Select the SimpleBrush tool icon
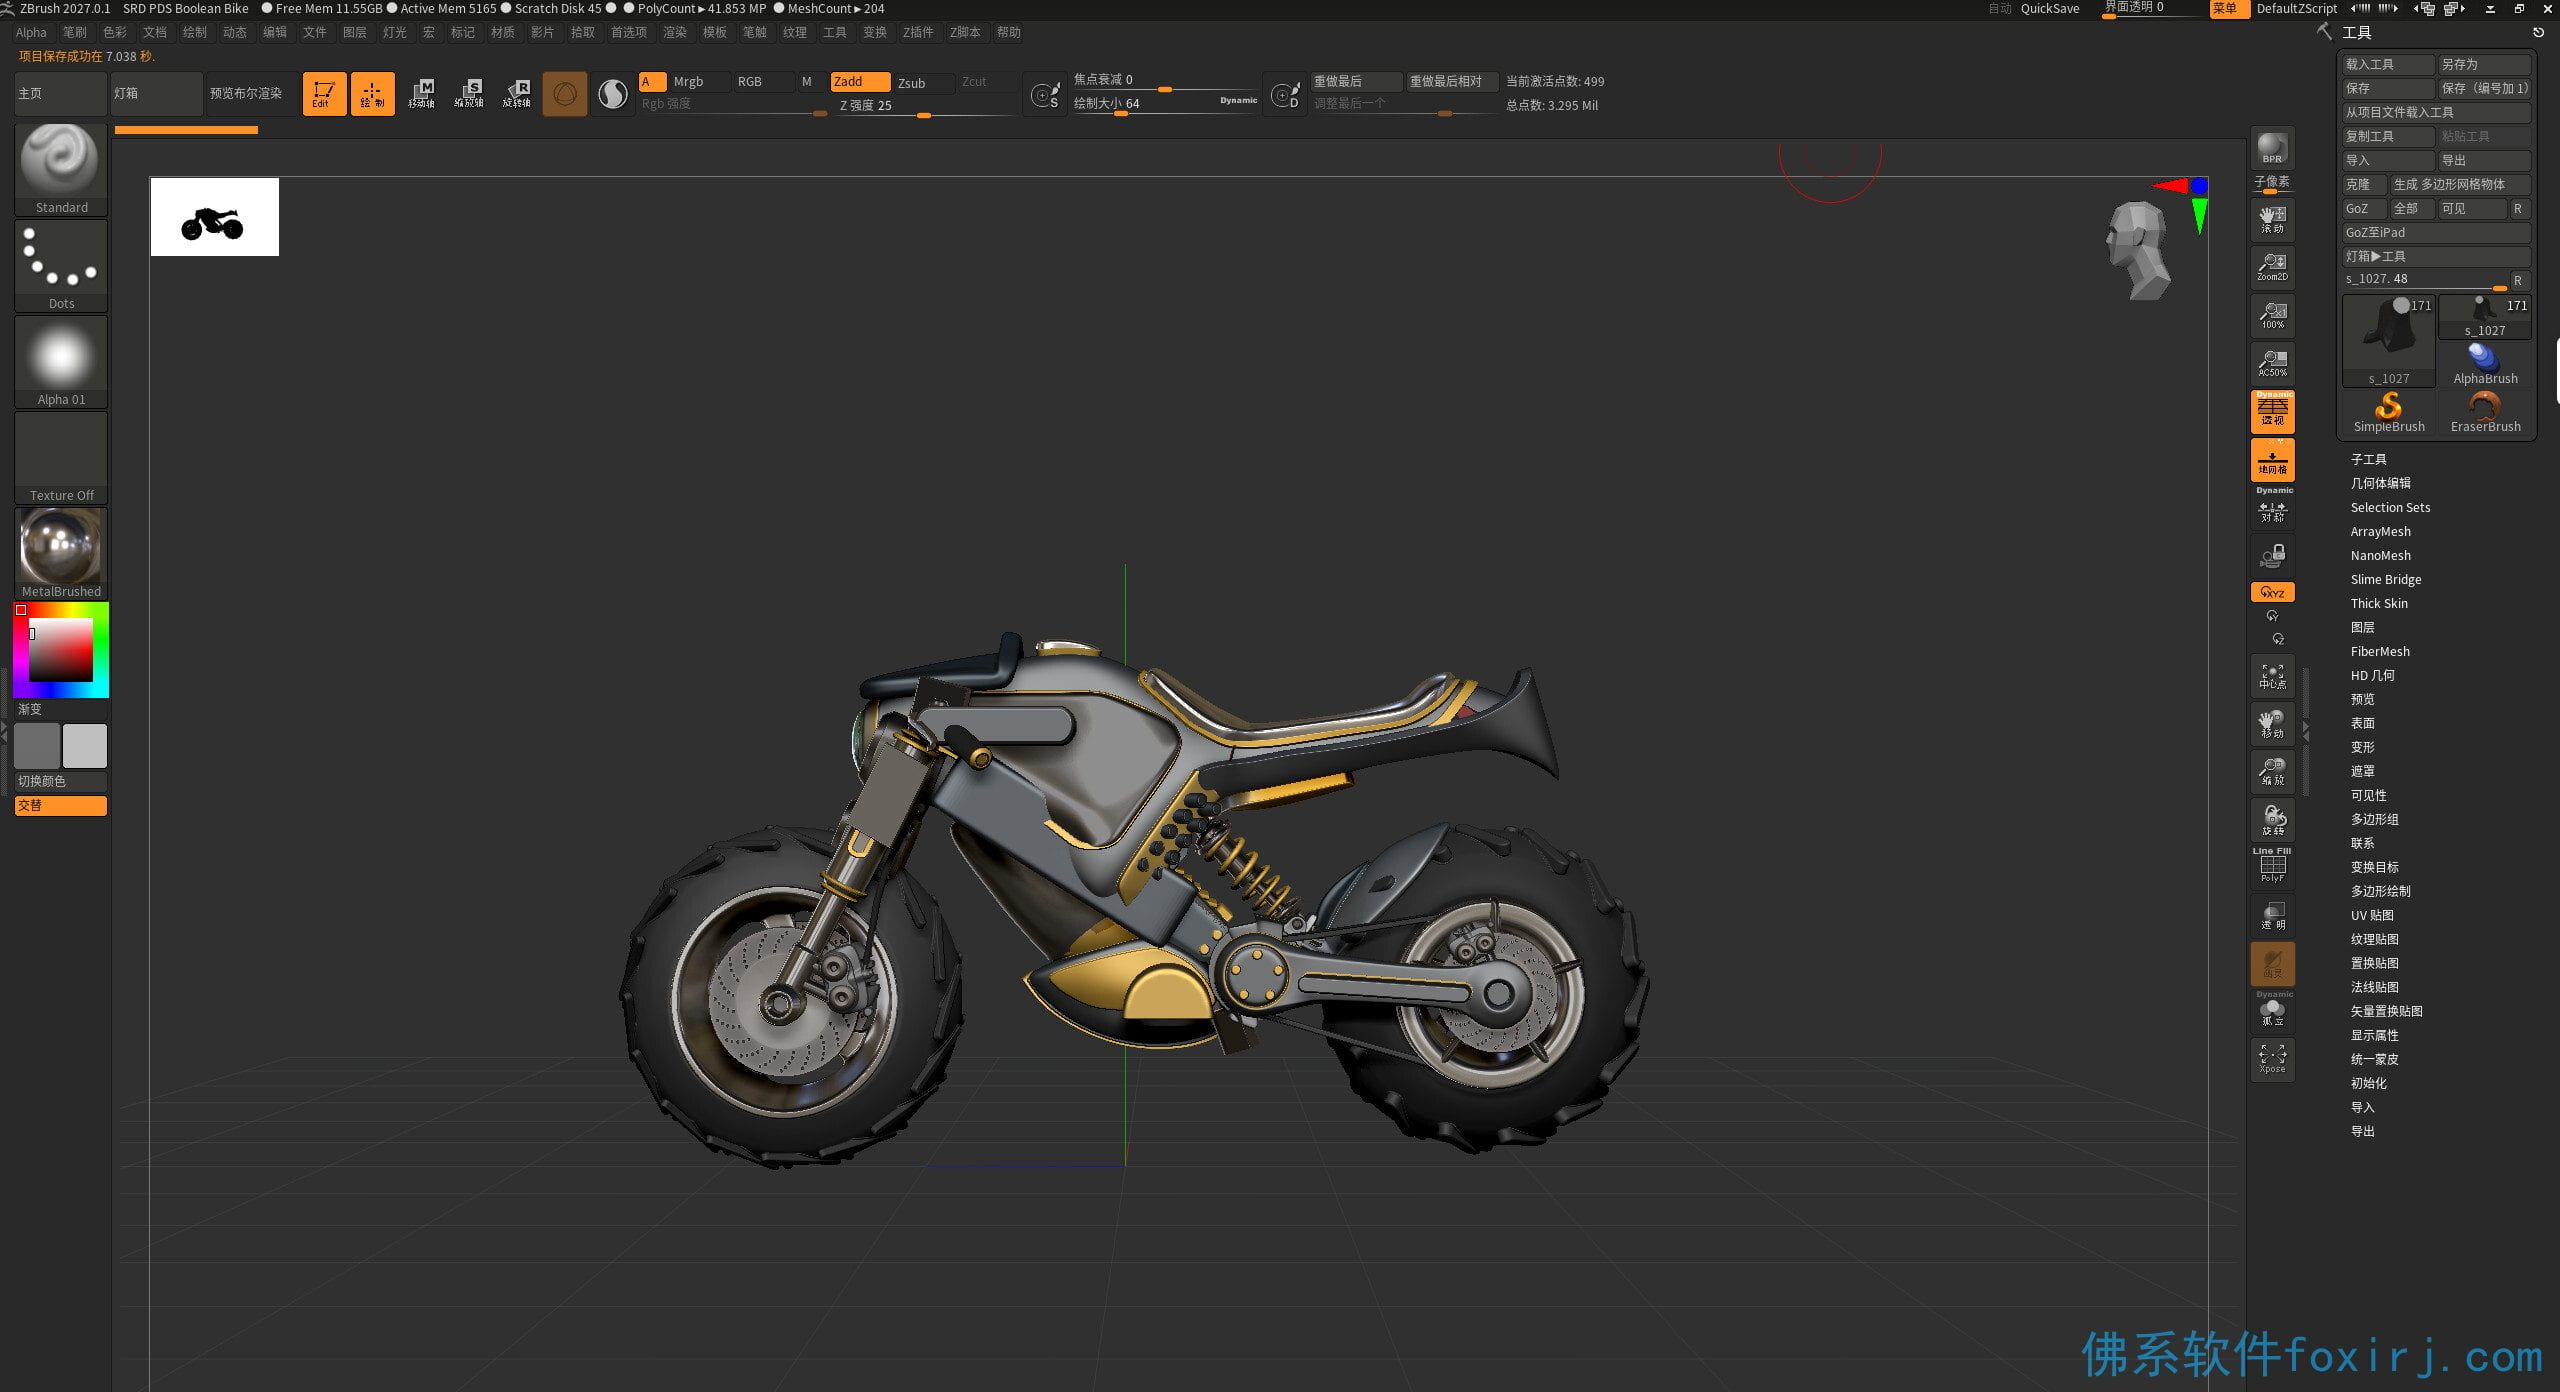 click(2389, 412)
